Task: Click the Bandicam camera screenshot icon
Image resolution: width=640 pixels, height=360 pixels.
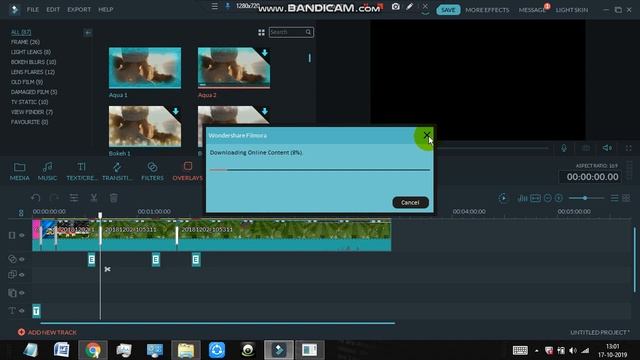Action: [x=396, y=7]
